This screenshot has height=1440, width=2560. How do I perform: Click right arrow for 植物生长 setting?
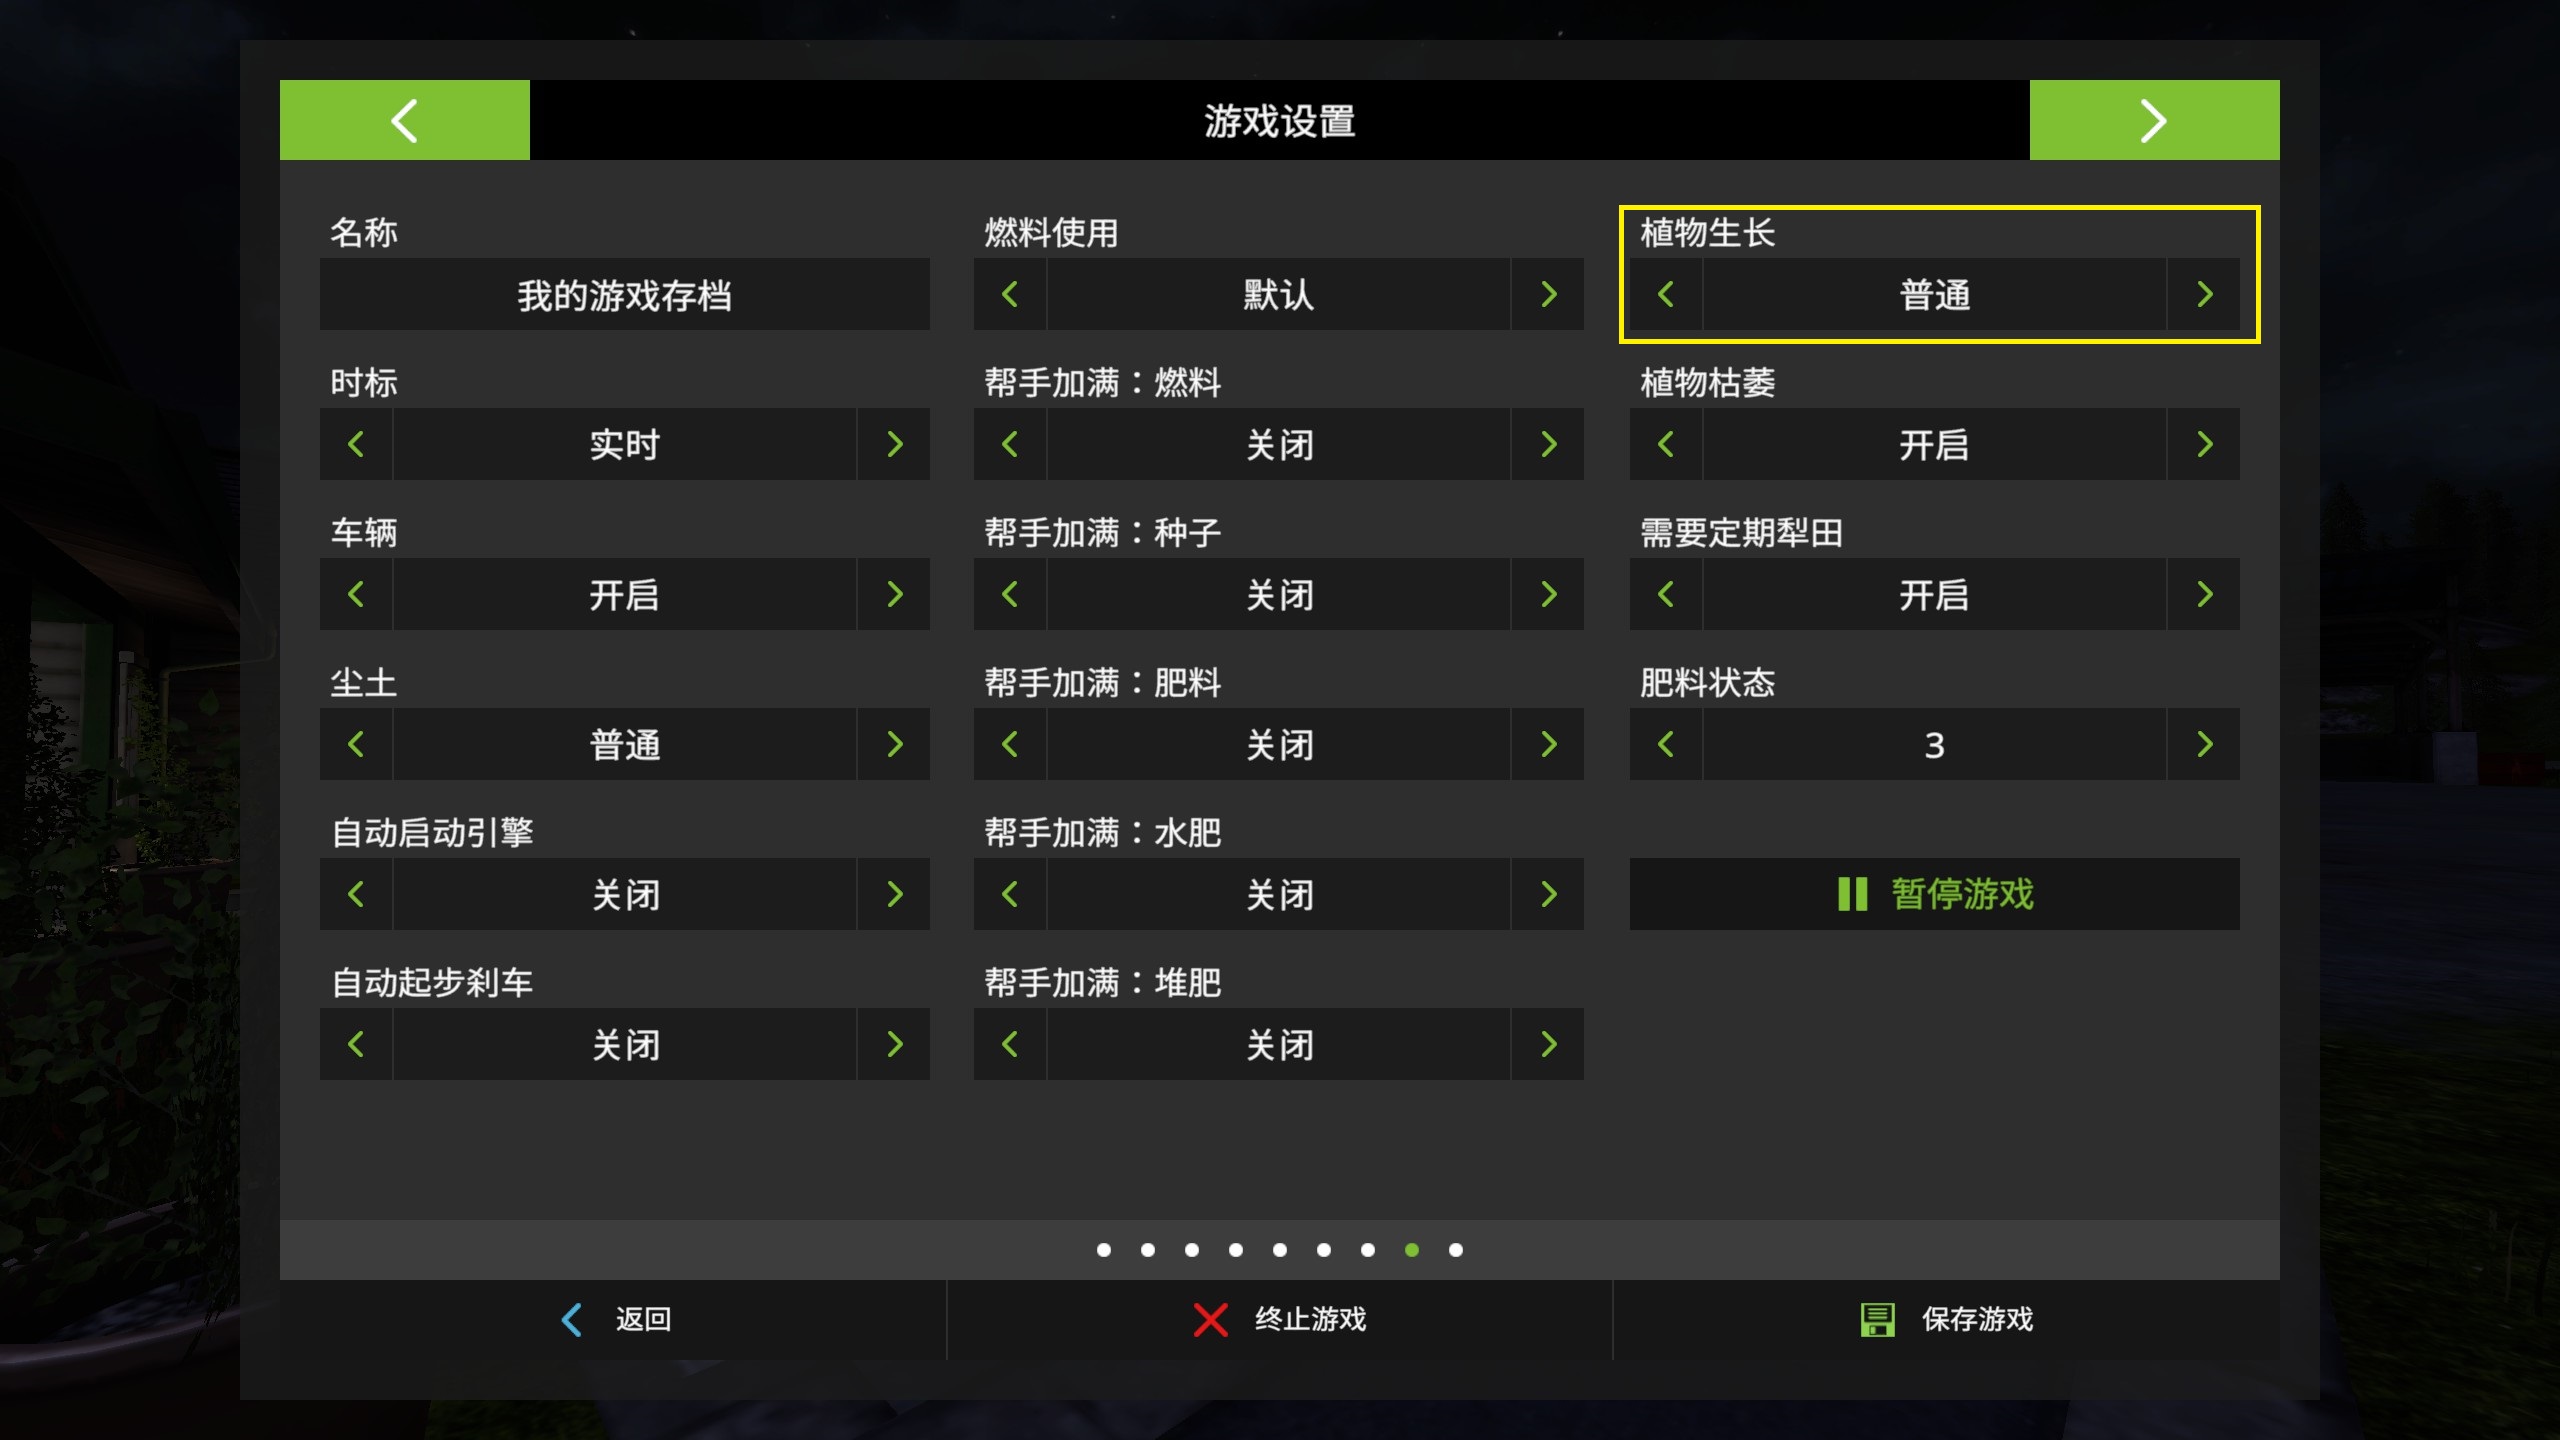pyautogui.click(x=2204, y=294)
